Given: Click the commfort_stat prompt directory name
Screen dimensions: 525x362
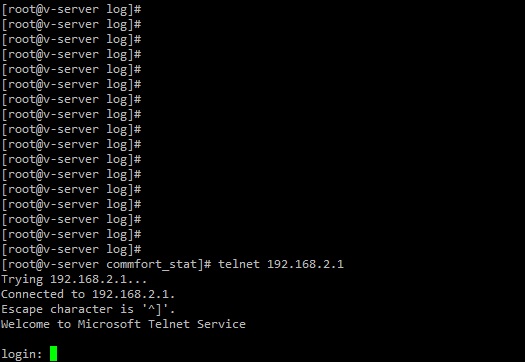Looking at the screenshot, I should [x=152, y=265].
